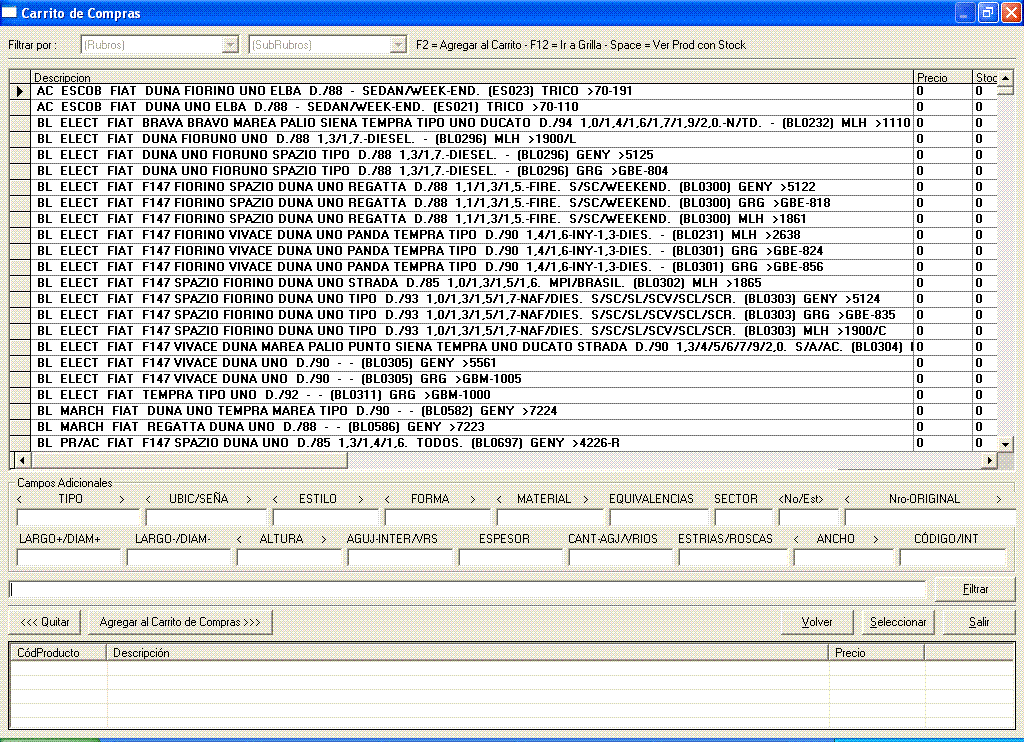Click the CÓDIGO/INT input field
The width and height of the screenshot is (1024, 742).
coord(953,558)
